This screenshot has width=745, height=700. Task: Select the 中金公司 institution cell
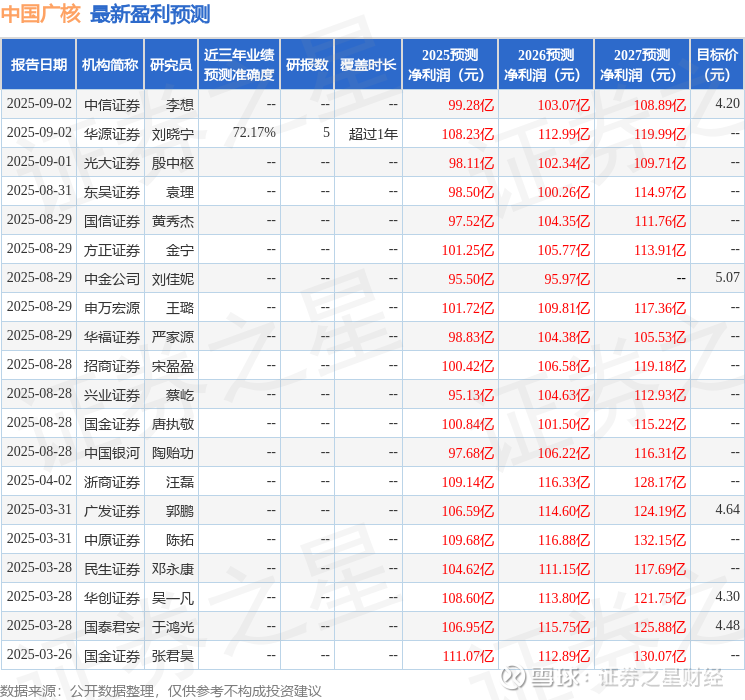(112, 279)
